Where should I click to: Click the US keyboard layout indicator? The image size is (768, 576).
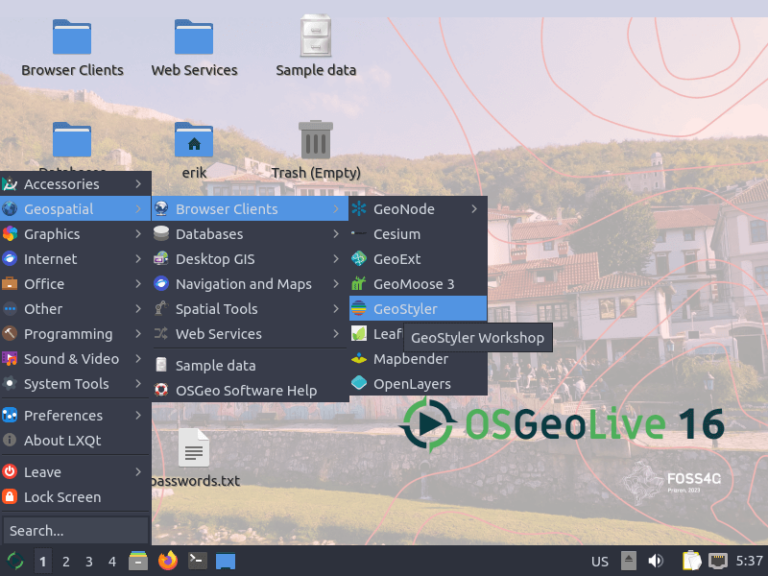tap(600, 561)
